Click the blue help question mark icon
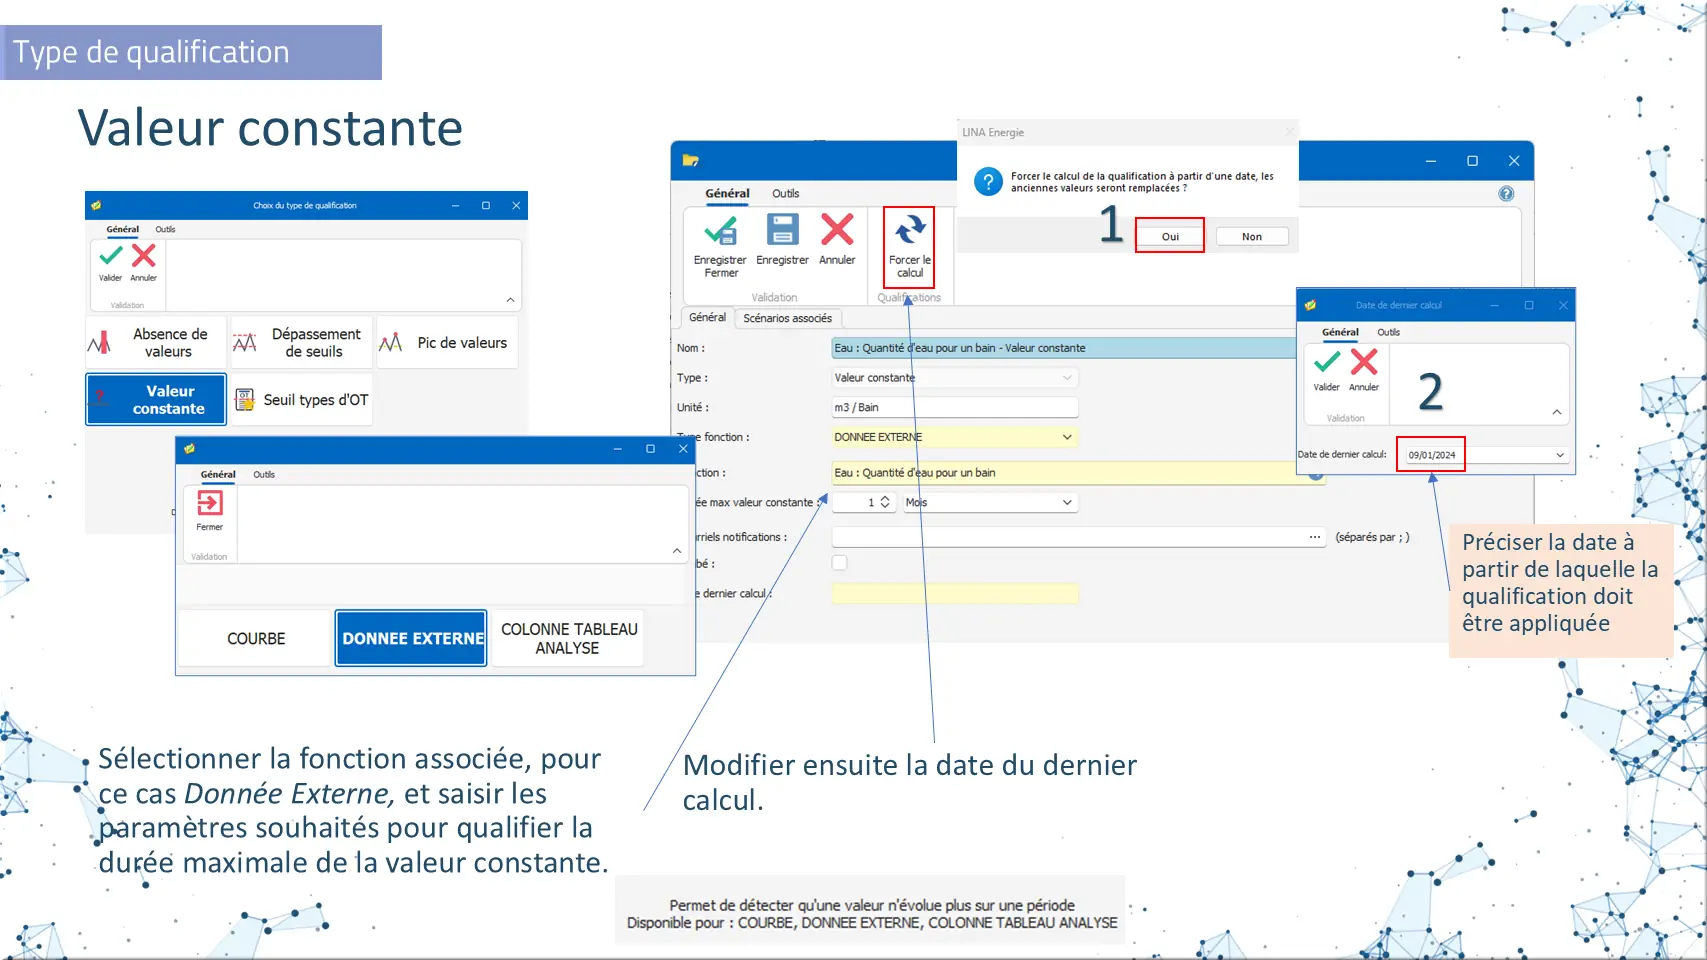 point(1506,194)
